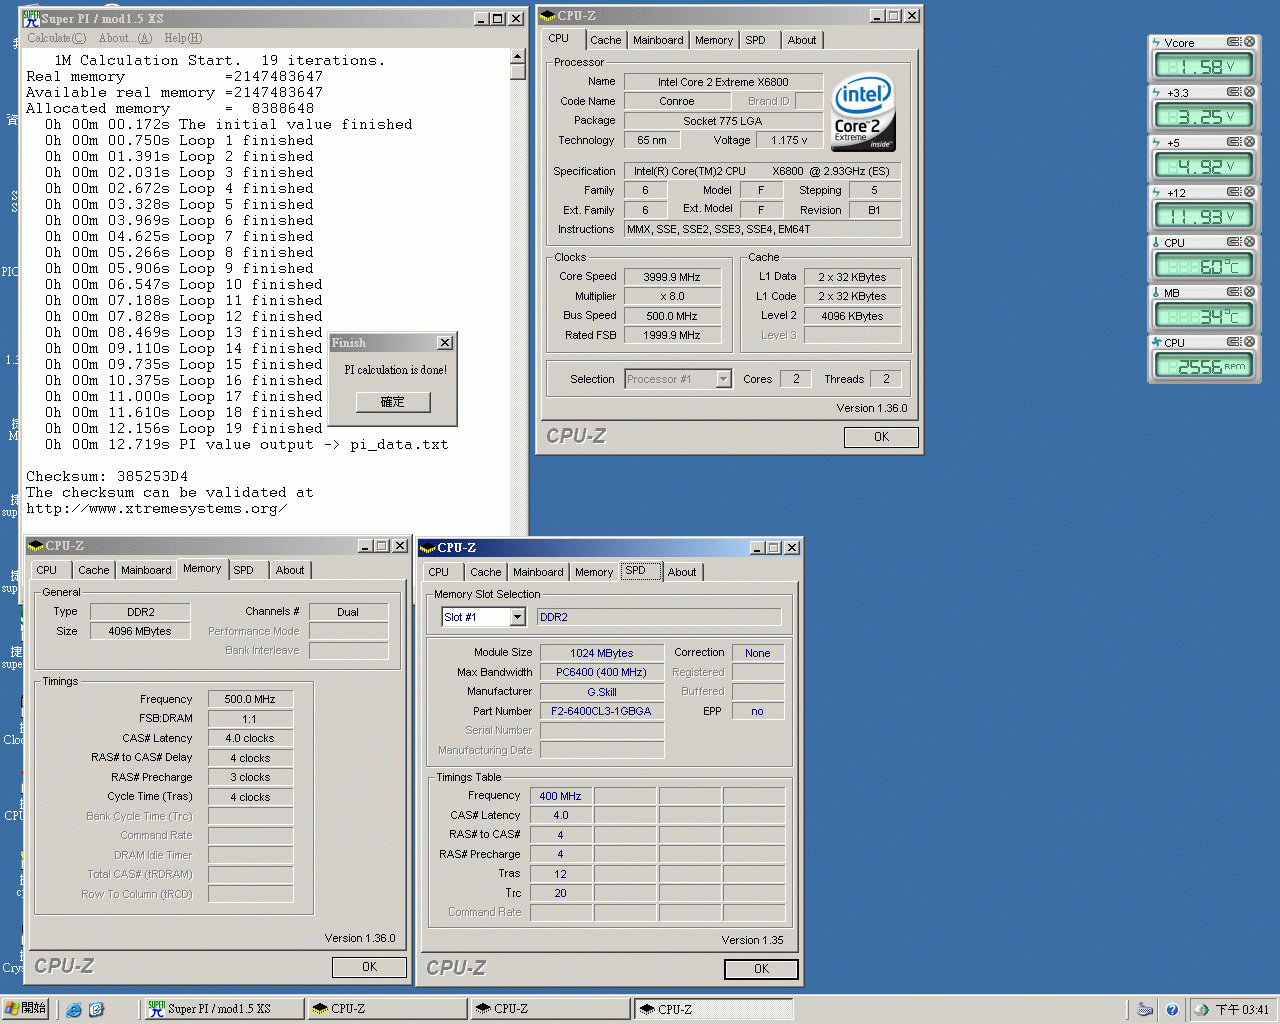The image size is (1280, 1024).
Task: Click the Core Speed 3999.9 MHz field
Action: (x=672, y=277)
